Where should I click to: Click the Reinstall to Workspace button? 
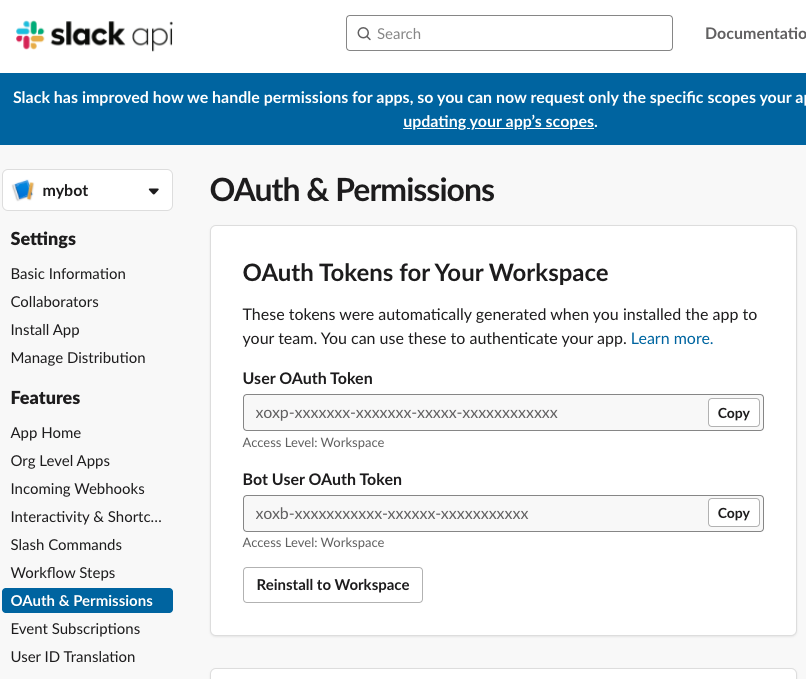coord(333,585)
